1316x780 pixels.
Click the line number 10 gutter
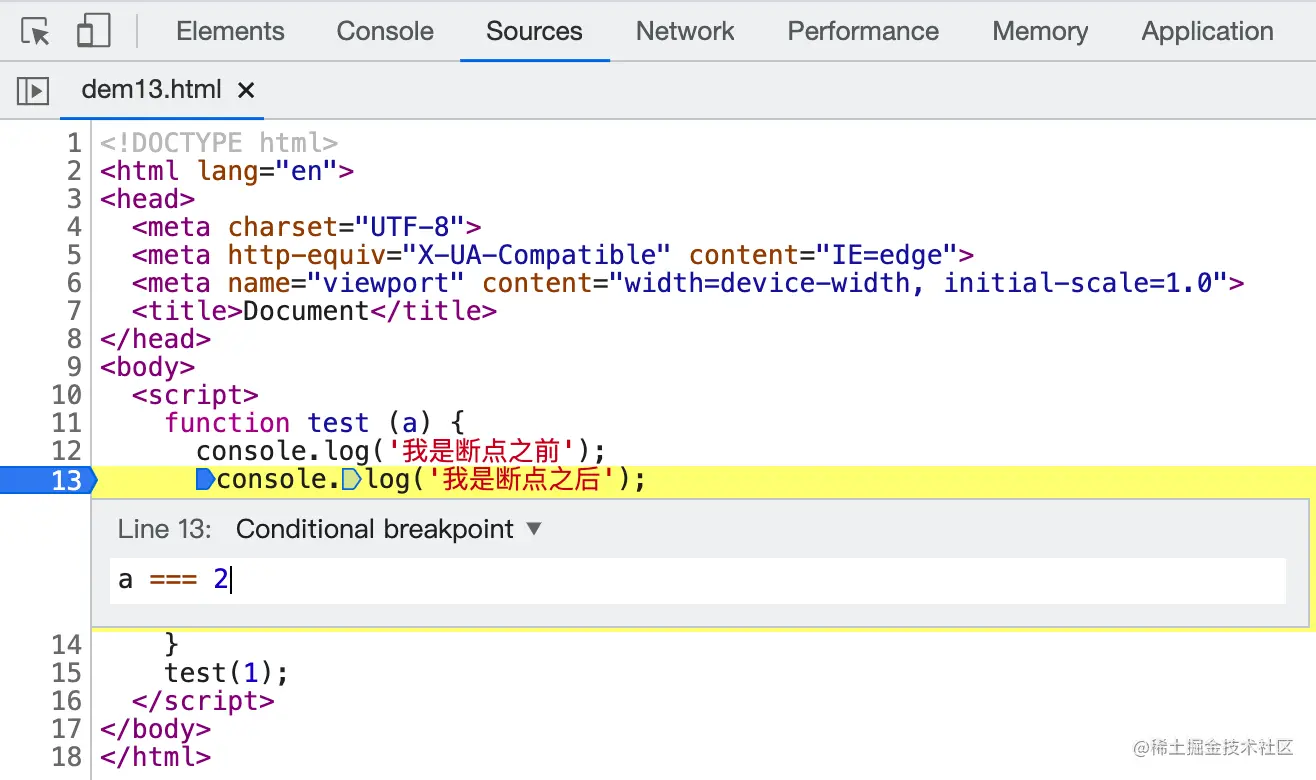[x=66, y=395]
